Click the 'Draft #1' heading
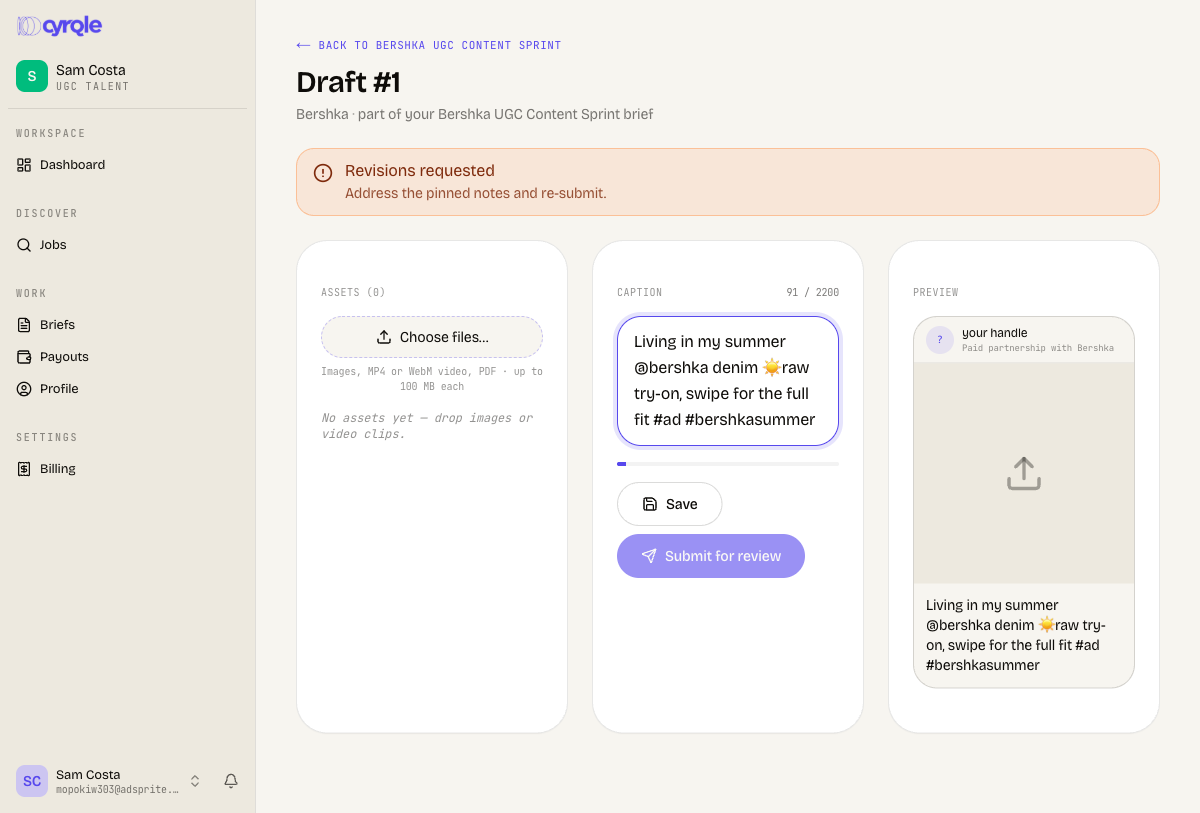This screenshot has width=1200, height=813. [349, 82]
